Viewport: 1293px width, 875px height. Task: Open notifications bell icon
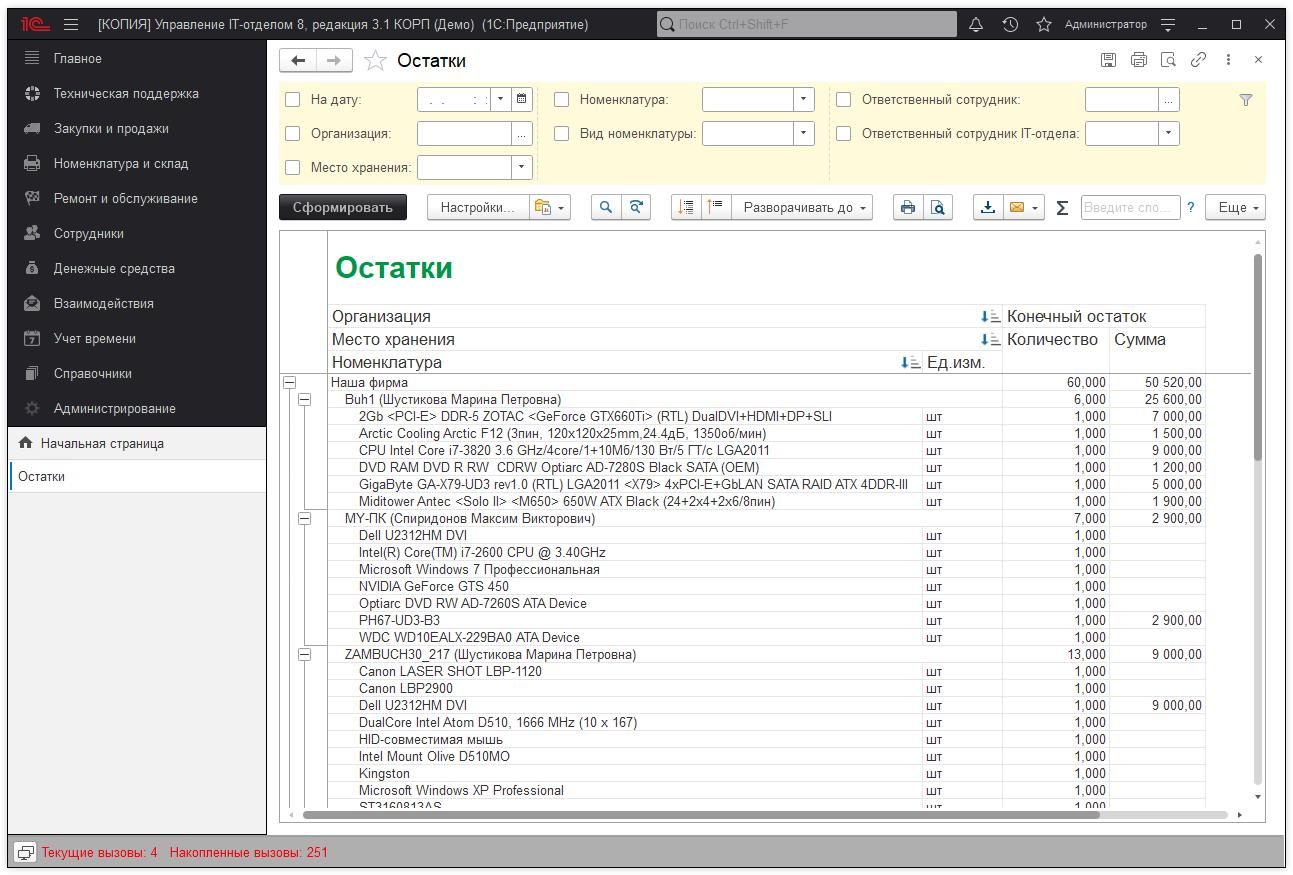click(976, 24)
